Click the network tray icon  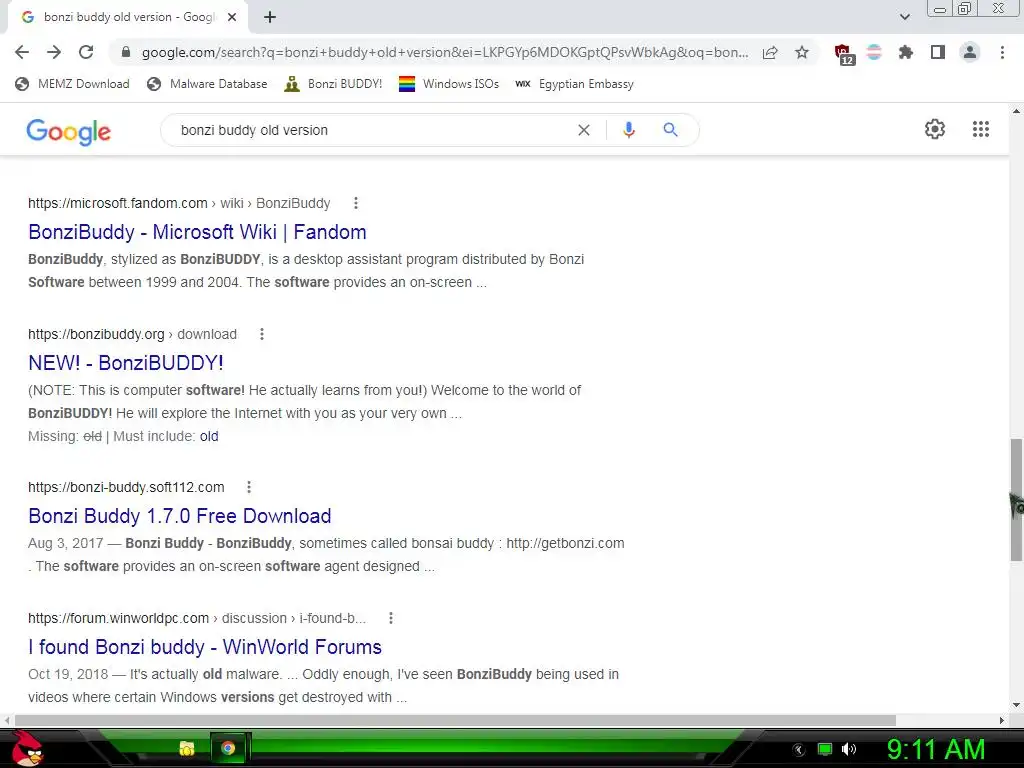pyautogui.click(x=825, y=749)
